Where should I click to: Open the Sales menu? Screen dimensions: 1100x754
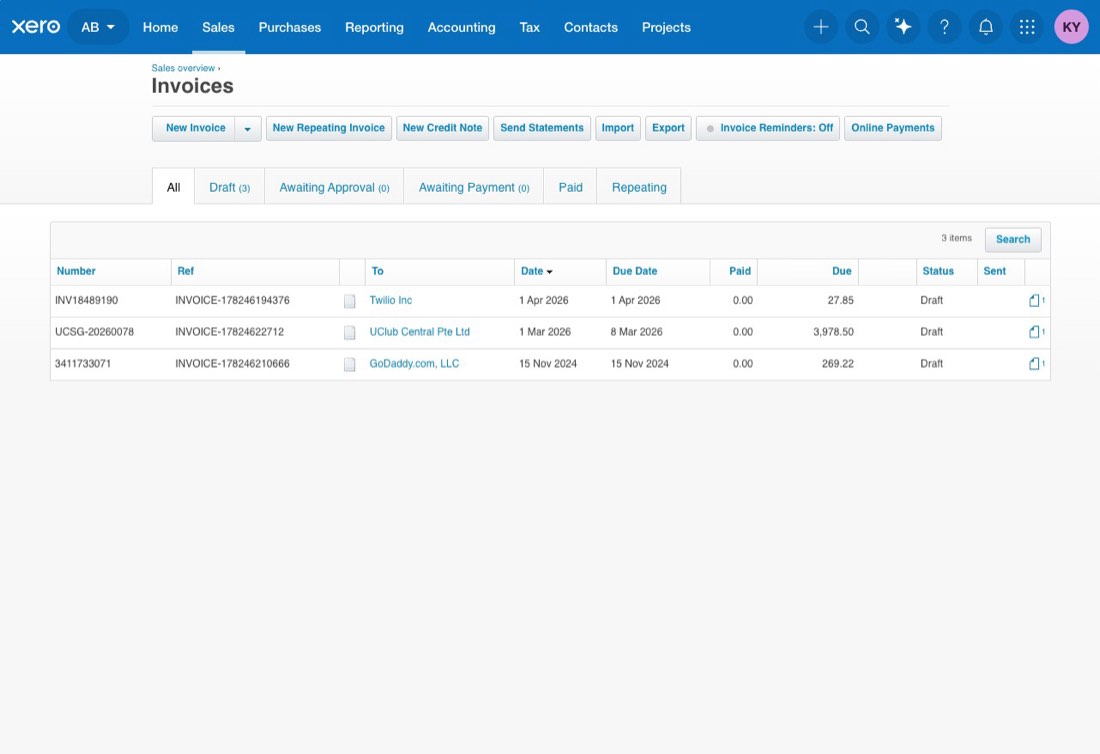click(x=218, y=27)
